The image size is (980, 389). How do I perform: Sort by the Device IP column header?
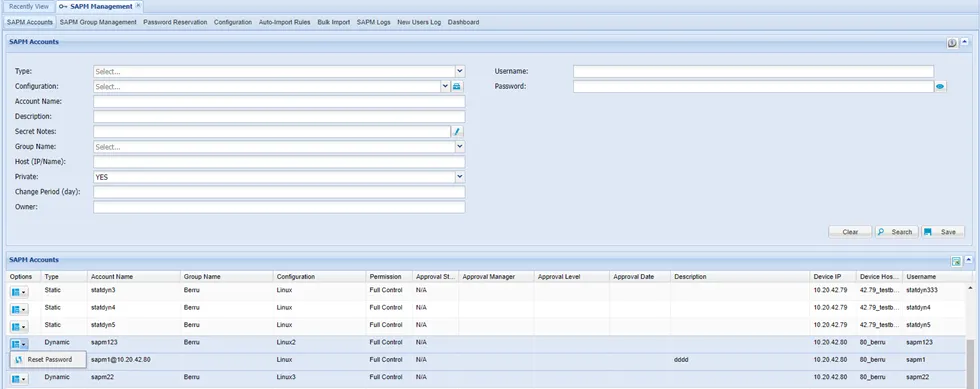(x=833, y=276)
